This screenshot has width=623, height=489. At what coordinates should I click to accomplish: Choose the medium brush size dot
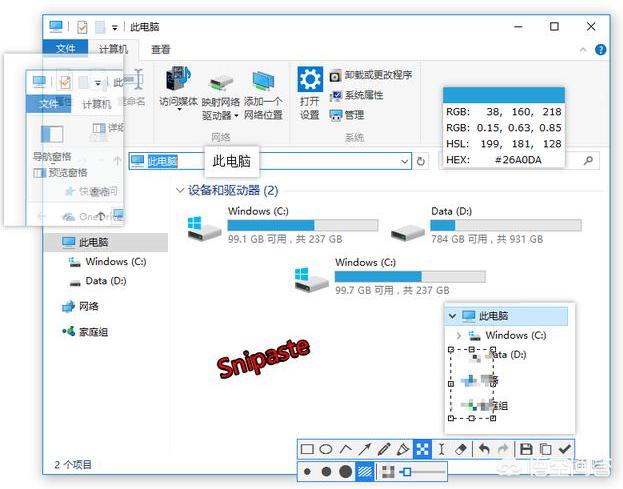pos(326,472)
